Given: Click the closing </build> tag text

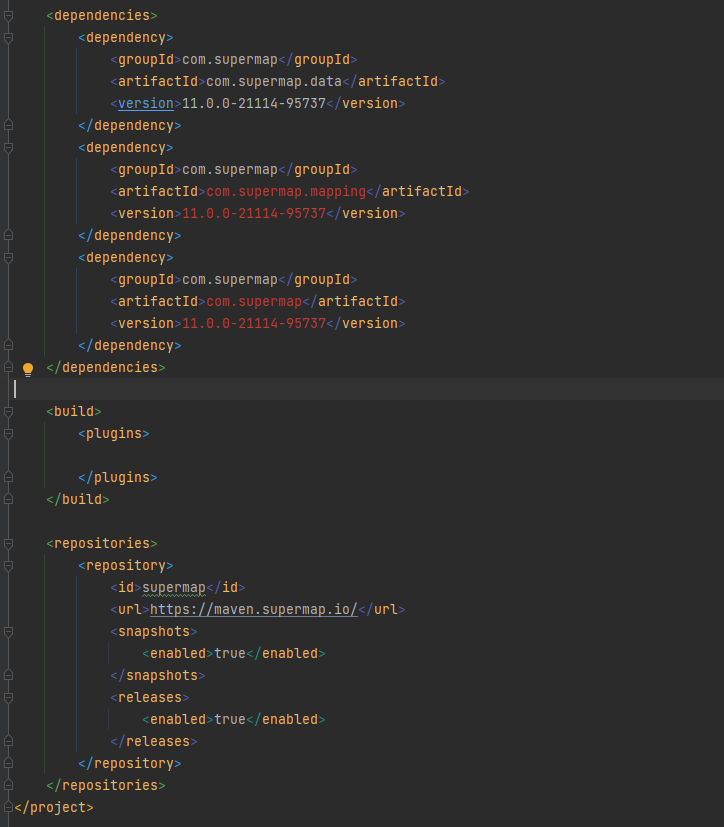Looking at the screenshot, I should tap(78, 499).
